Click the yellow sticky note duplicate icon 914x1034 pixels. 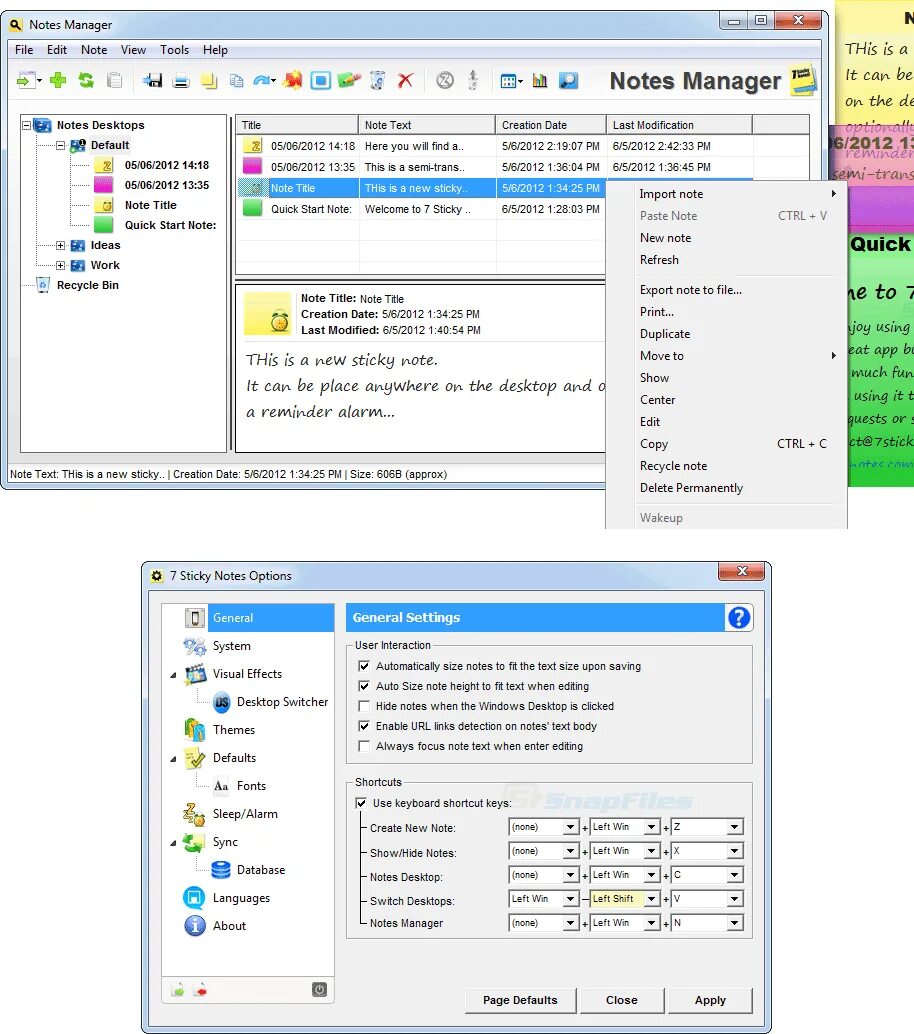pos(209,81)
